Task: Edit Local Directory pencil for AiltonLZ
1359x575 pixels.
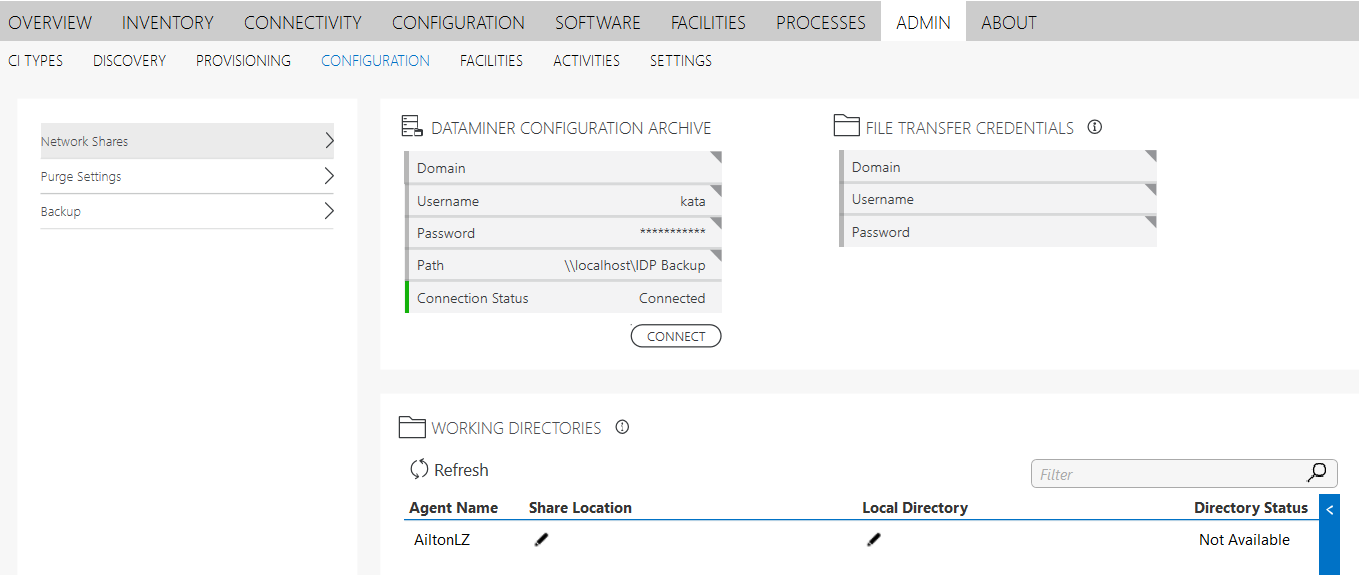Action: pyautogui.click(x=874, y=540)
